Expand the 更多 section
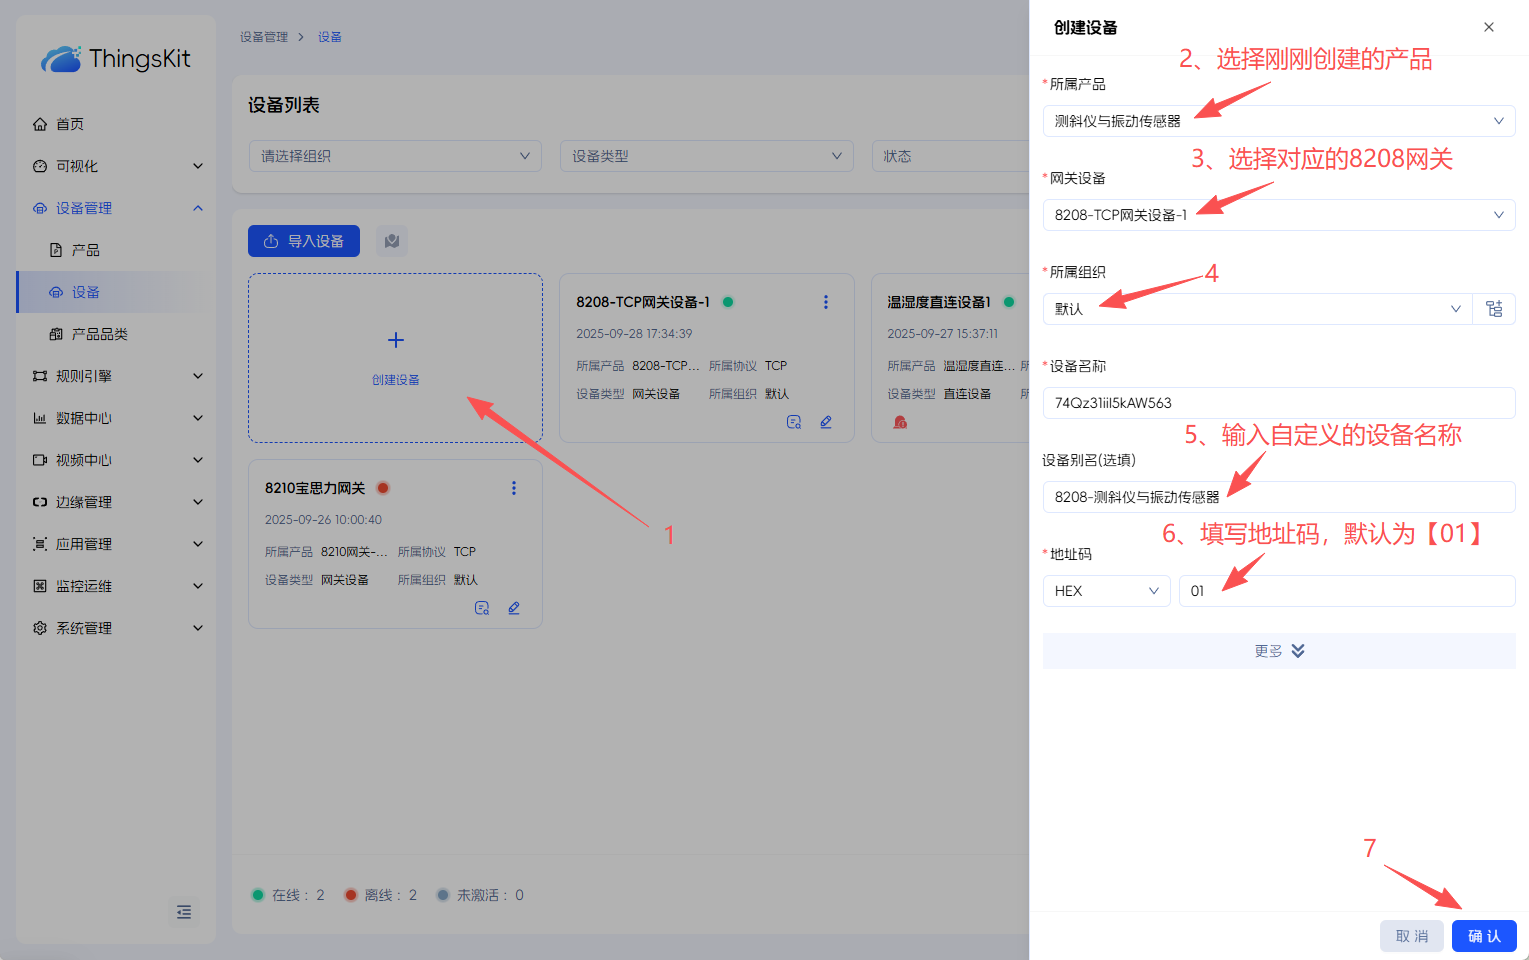The height and width of the screenshot is (960, 1529). click(1278, 651)
